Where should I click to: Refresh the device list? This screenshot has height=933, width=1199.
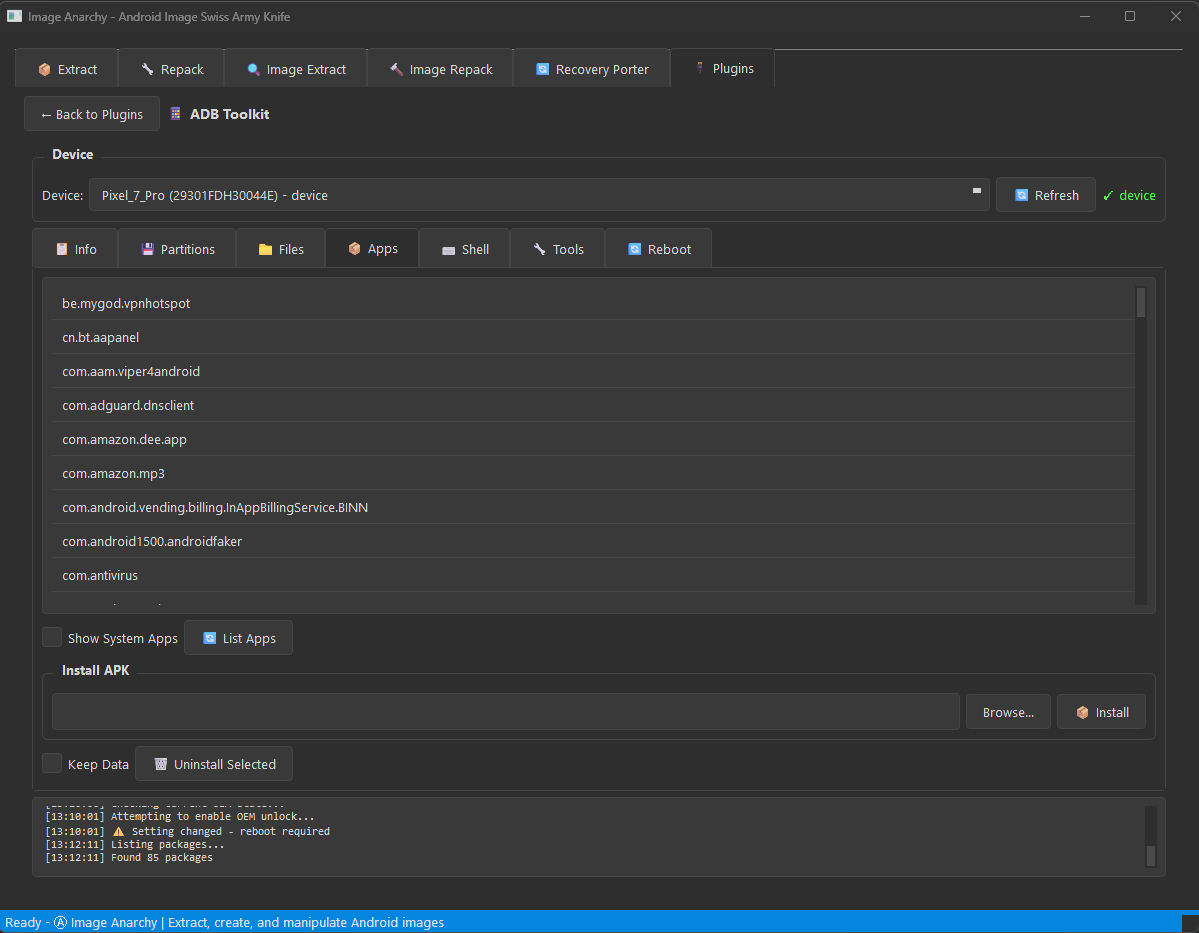point(1045,195)
